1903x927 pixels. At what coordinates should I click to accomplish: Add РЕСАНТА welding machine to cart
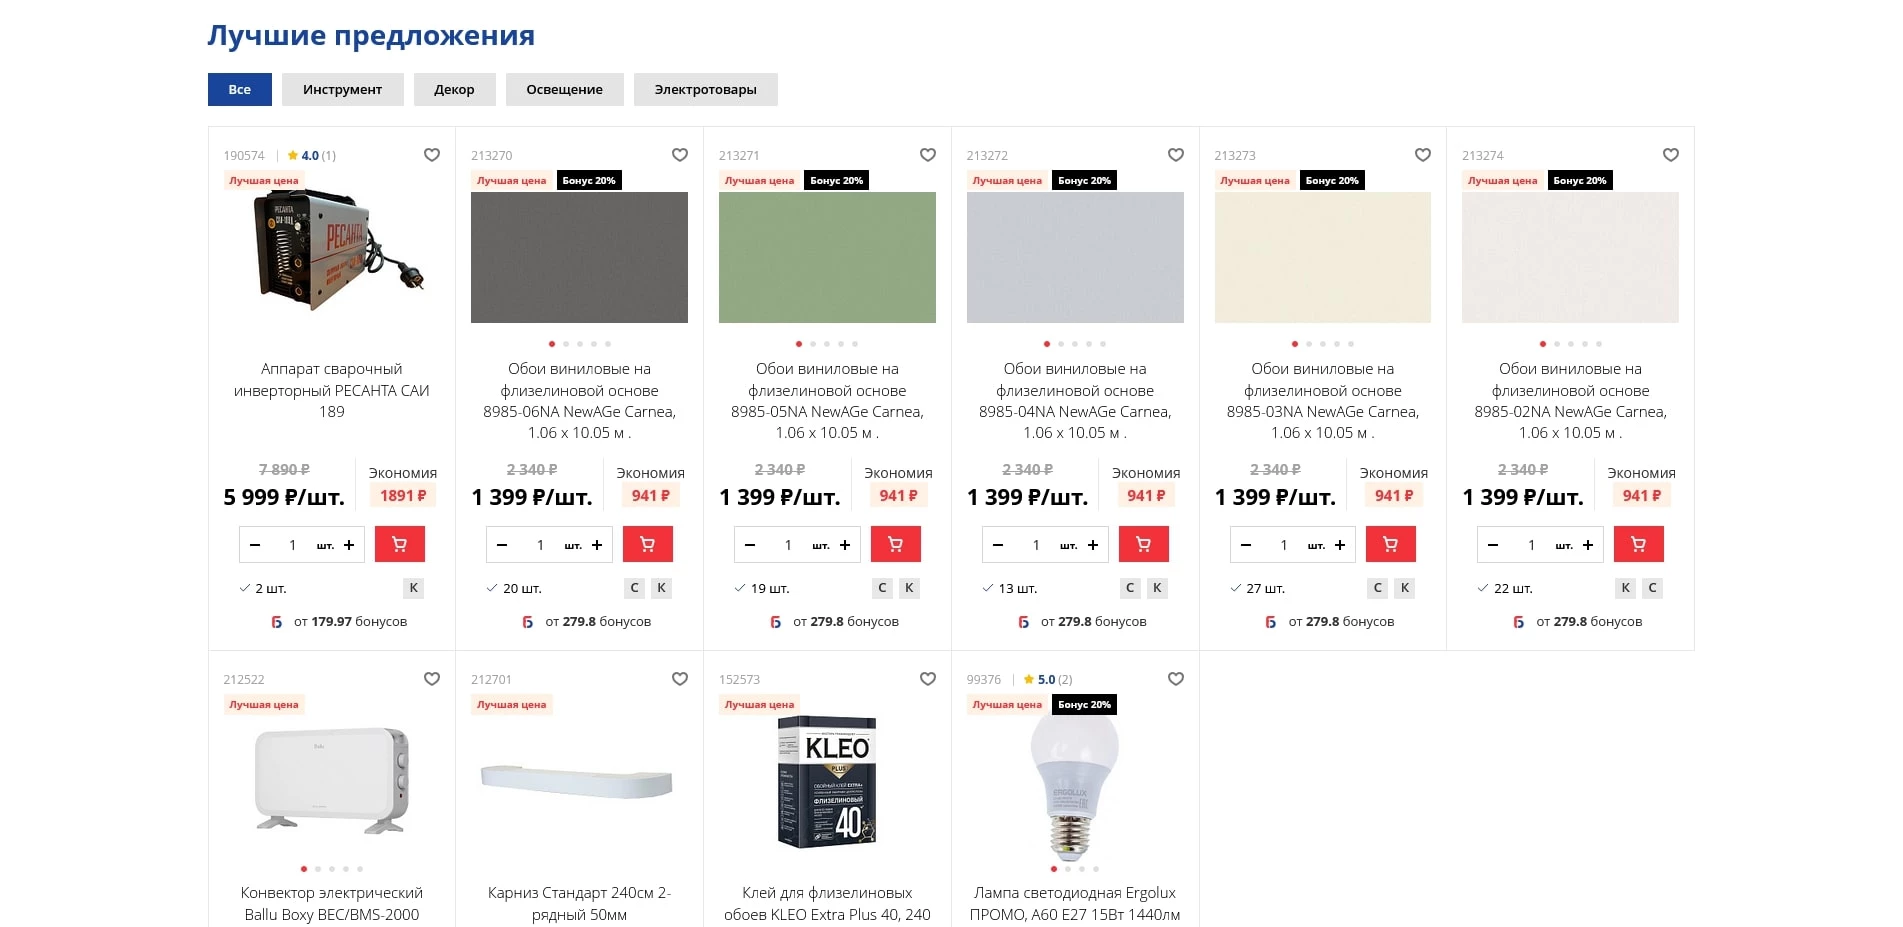click(x=399, y=544)
